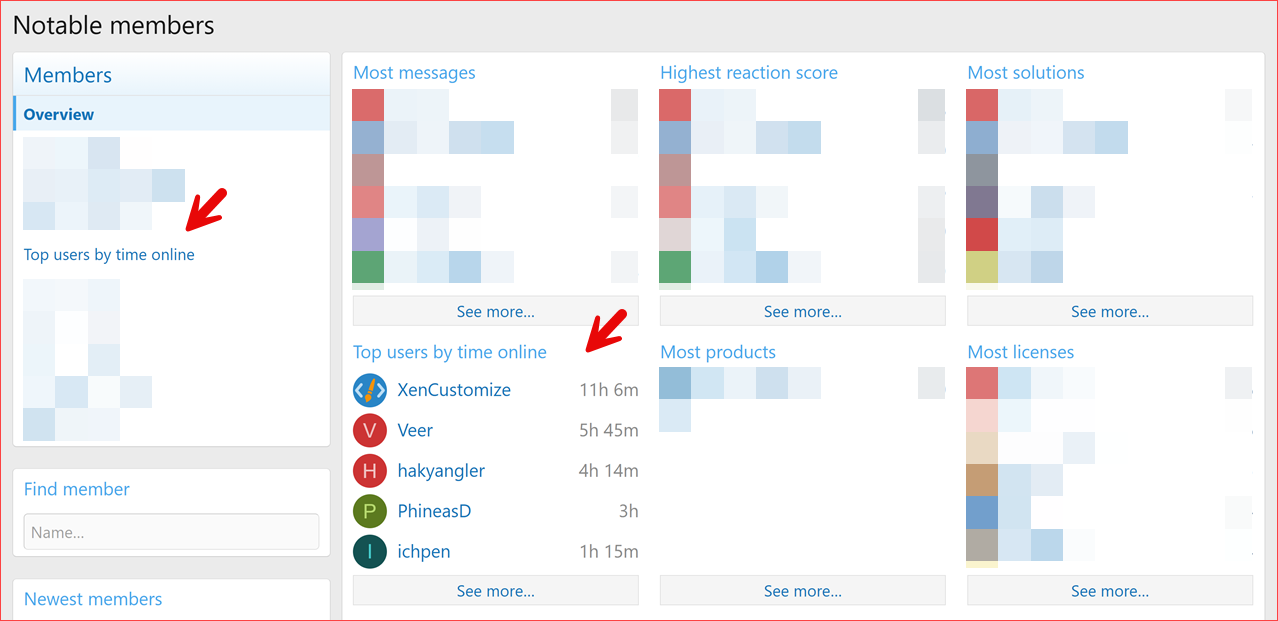This screenshot has height=621, width=1278.
Task: Click See more under Most solutions
Action: point(1109,310)
